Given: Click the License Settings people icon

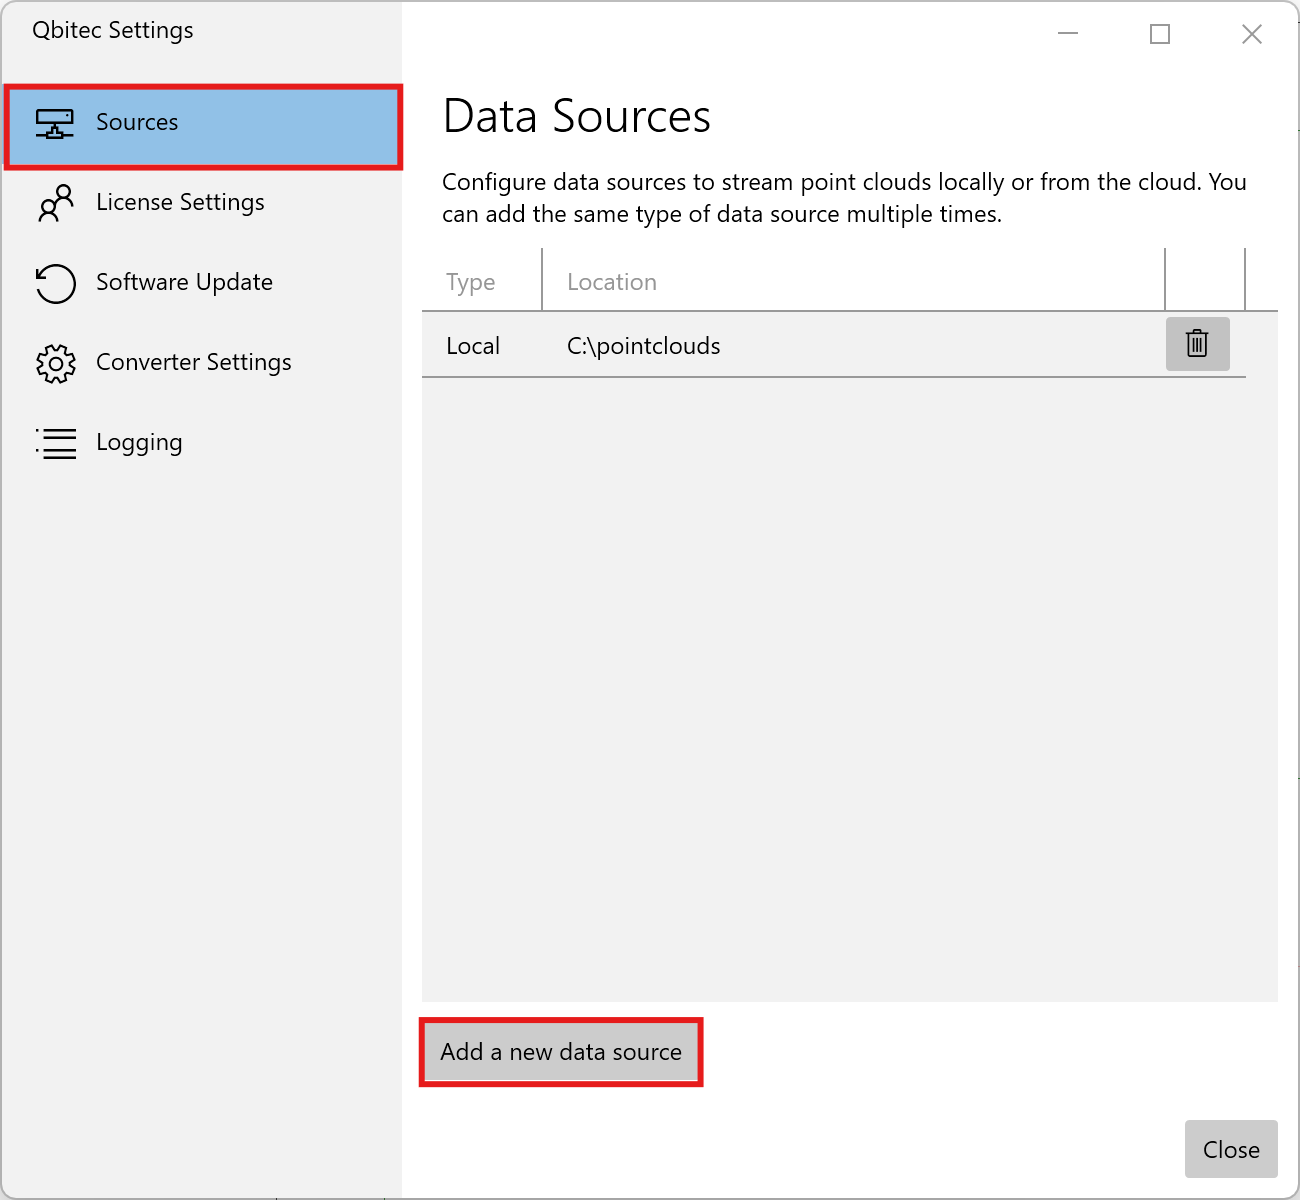Looking at the screenshot, I should coord(55,203).
